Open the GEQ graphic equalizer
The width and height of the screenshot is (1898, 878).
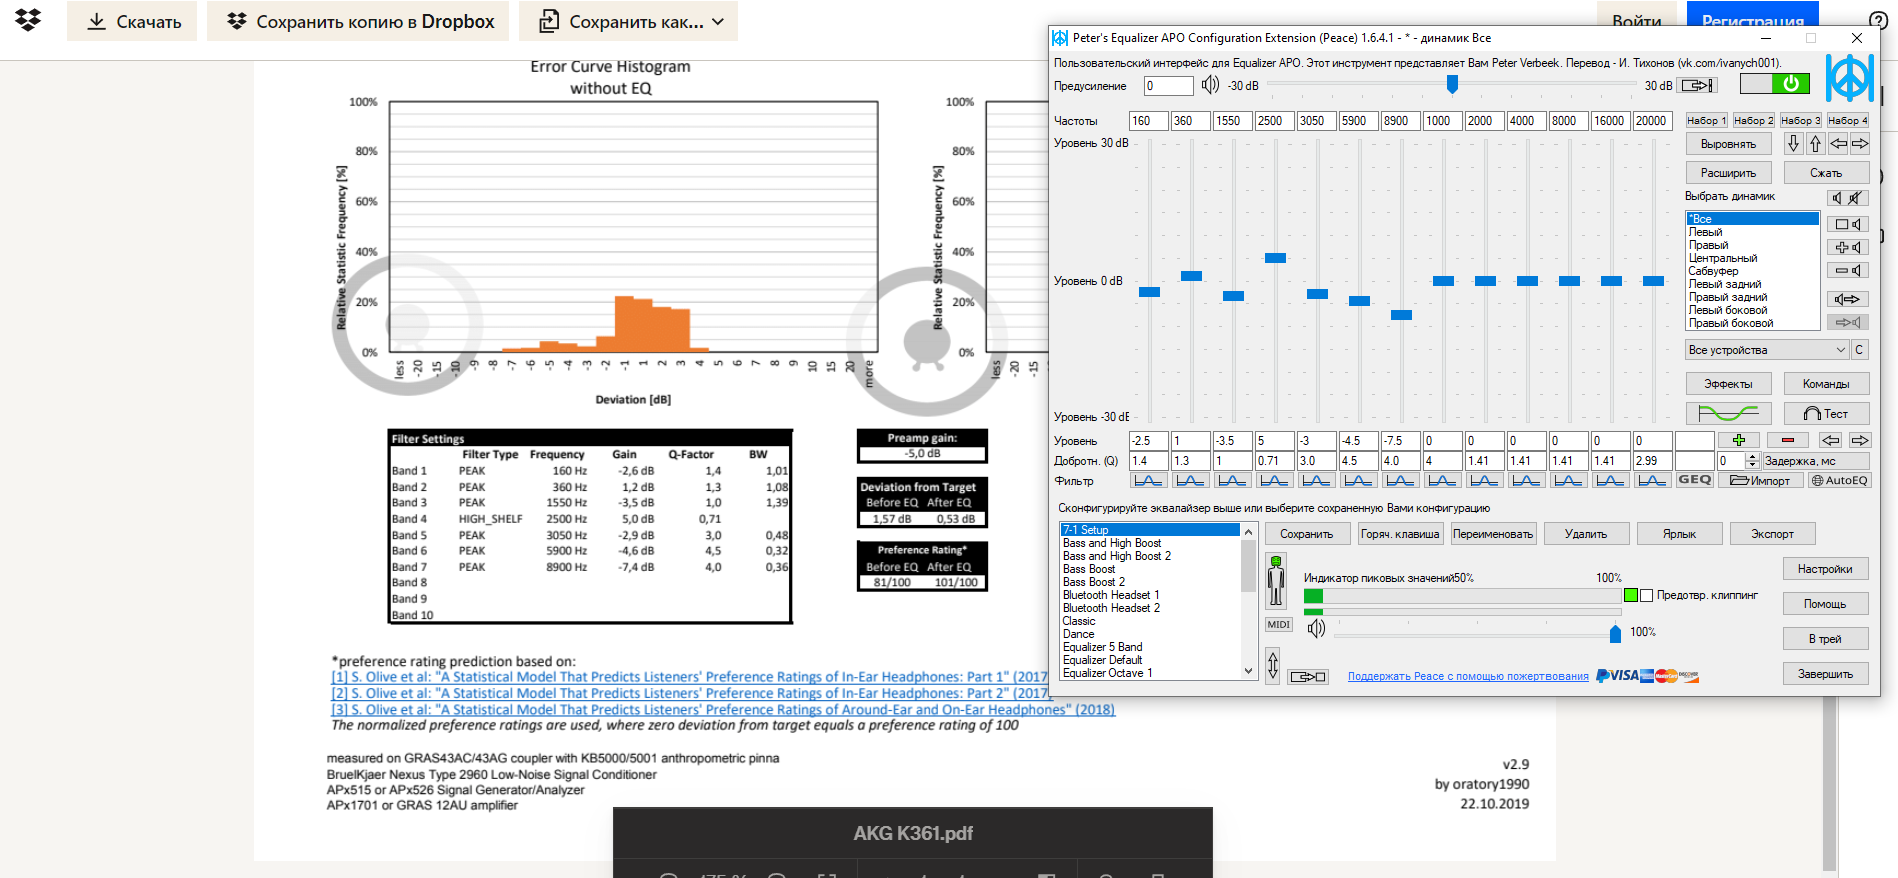pyautogui.click(x=1695, y=480)
